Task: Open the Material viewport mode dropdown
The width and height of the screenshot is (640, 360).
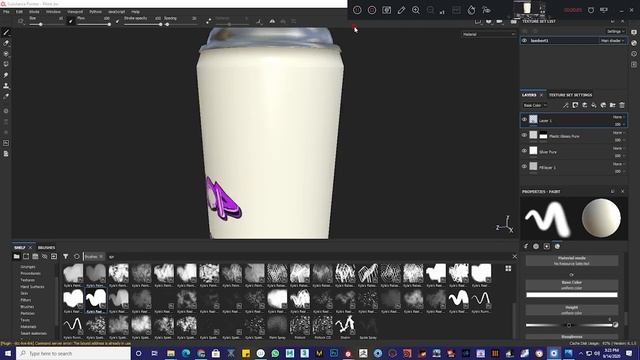Action: (x=489, y=34)
